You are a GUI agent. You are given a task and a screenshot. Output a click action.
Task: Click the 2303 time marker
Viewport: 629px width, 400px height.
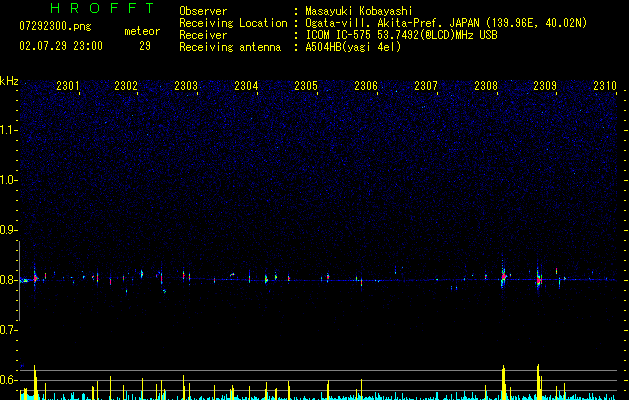coord(186,85)
